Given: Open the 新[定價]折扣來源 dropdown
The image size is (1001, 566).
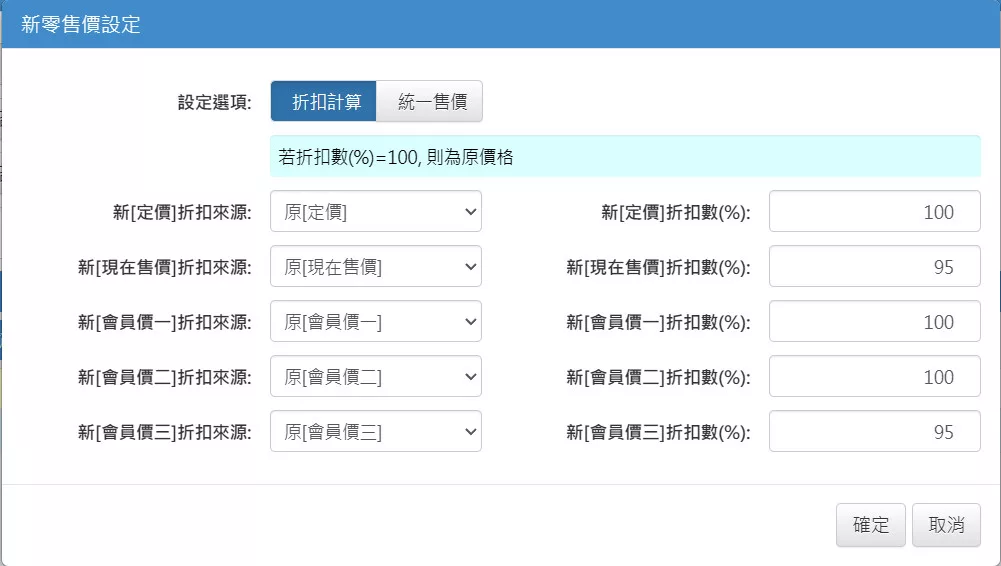Looking at the screenshot, I should coord(375,212).
